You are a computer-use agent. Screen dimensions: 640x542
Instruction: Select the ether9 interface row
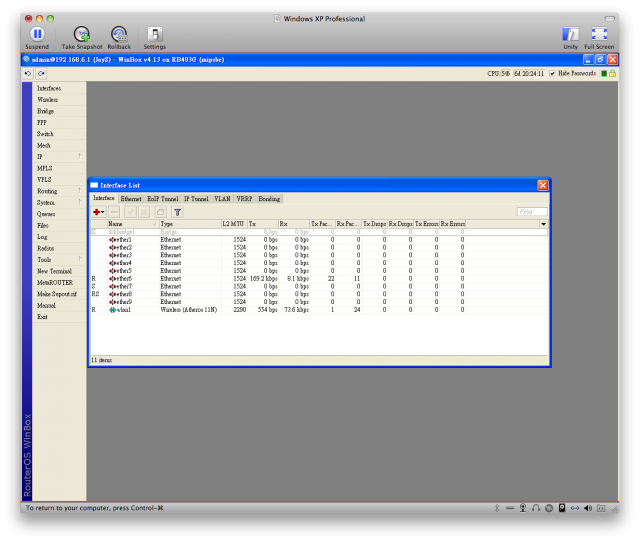point(319,302)
